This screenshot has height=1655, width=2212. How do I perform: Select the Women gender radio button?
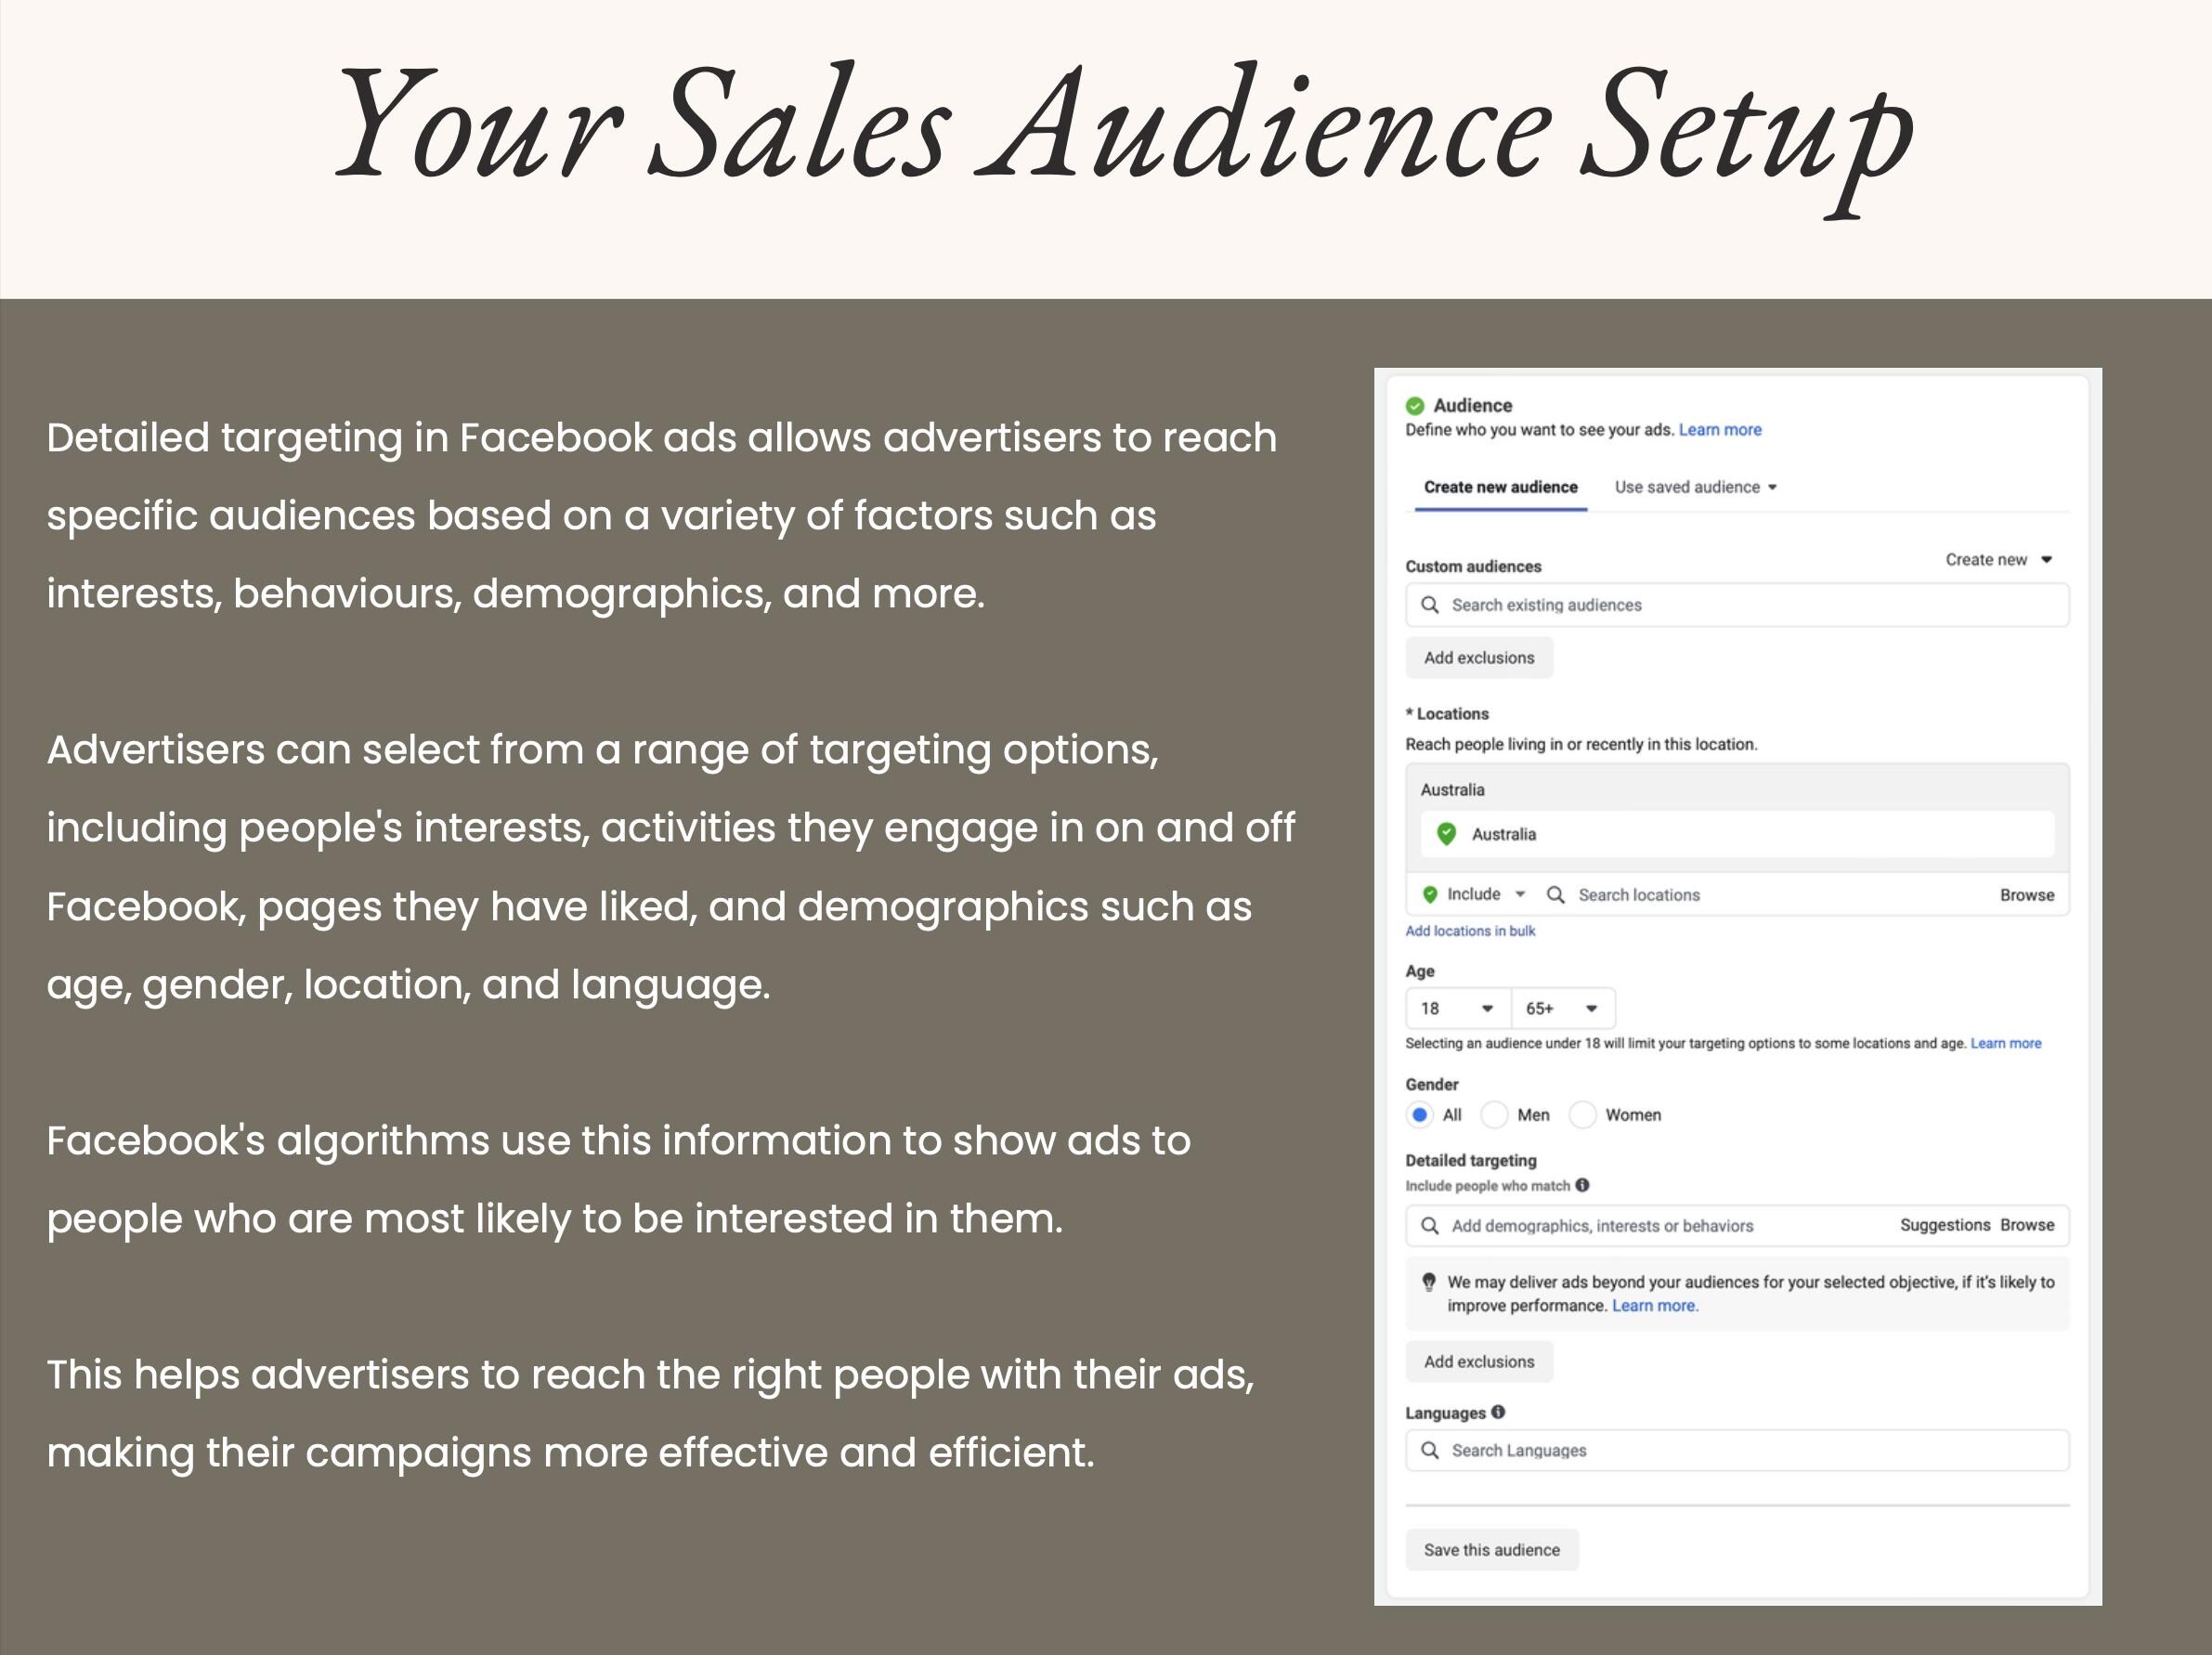point(1582,1115)
